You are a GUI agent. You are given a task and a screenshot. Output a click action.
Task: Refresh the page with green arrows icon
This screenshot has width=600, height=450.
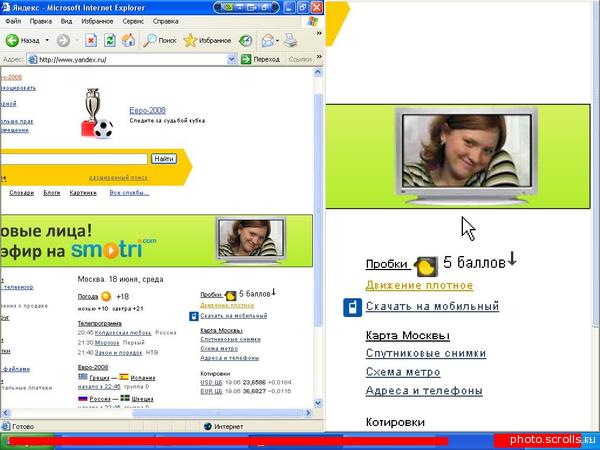pos(110,41)
